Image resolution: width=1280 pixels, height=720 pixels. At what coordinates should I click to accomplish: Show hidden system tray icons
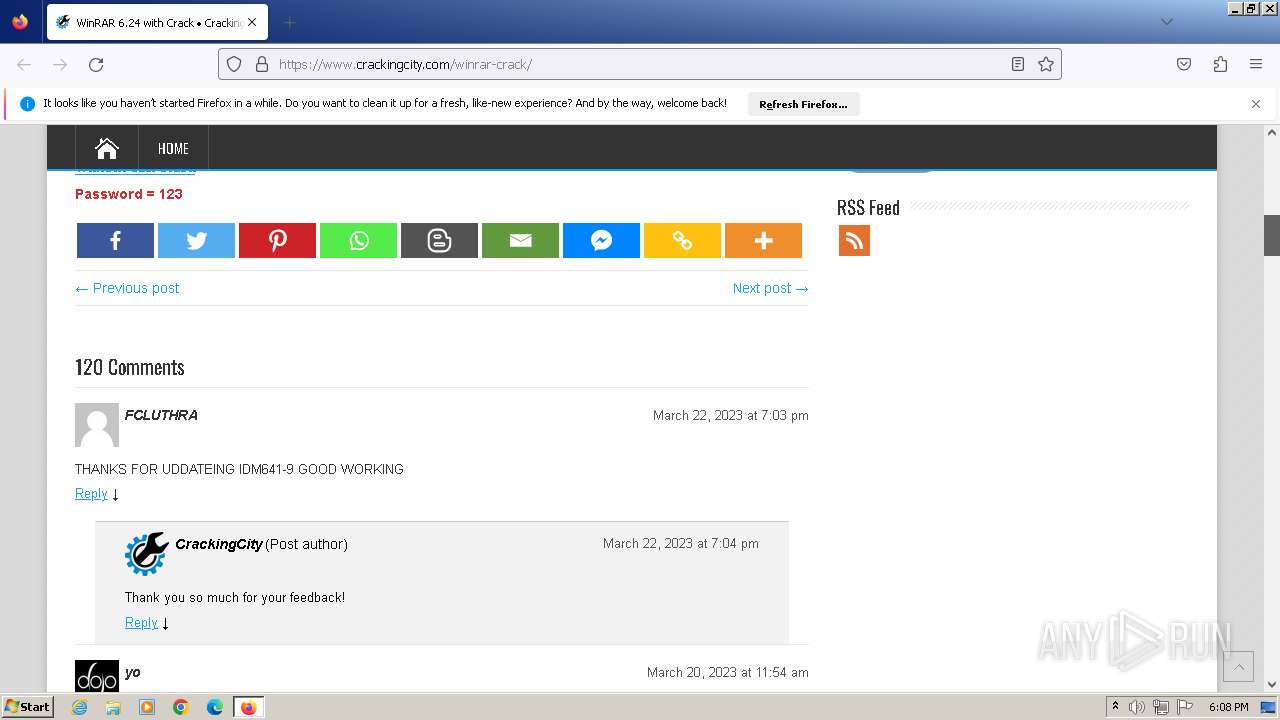click(1115, 707)
